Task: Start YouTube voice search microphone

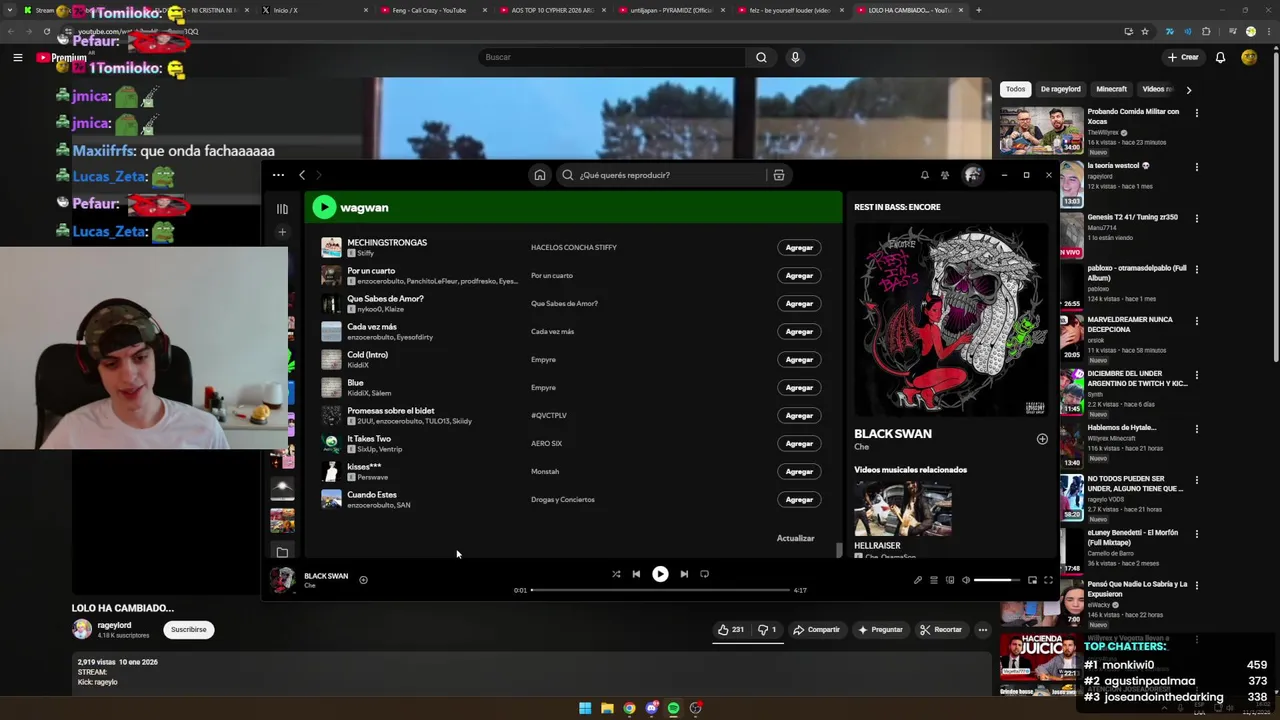Action: coord(795,57)
